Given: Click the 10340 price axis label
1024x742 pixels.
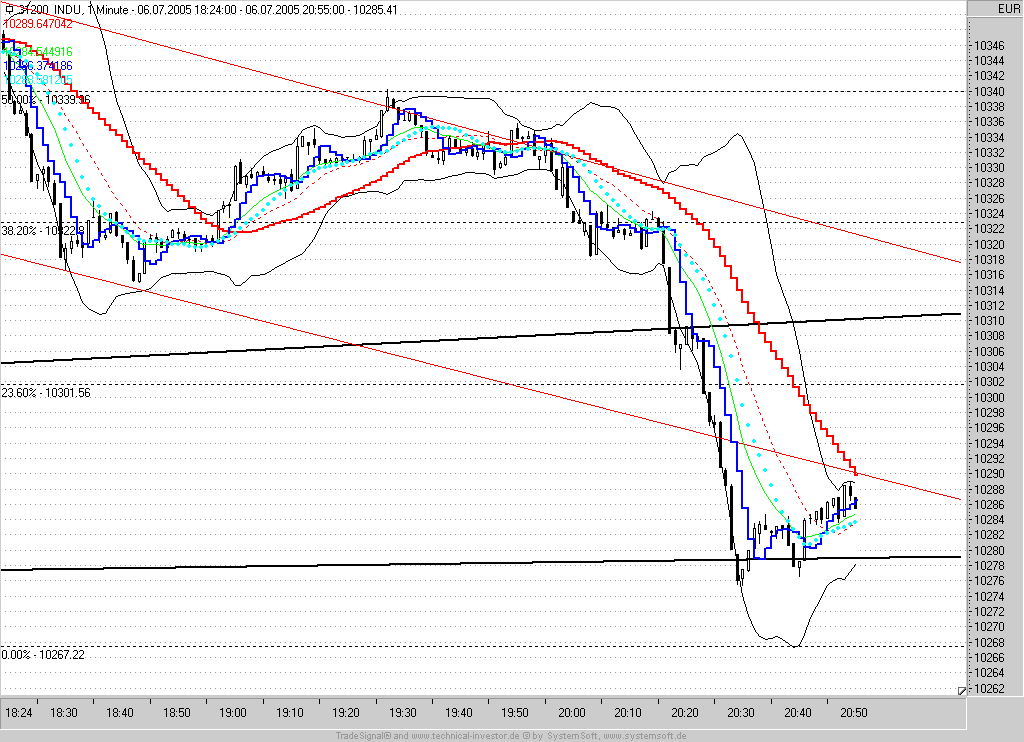Looking at the screenshot, I should pyautogui.click(x=989, y=91).
